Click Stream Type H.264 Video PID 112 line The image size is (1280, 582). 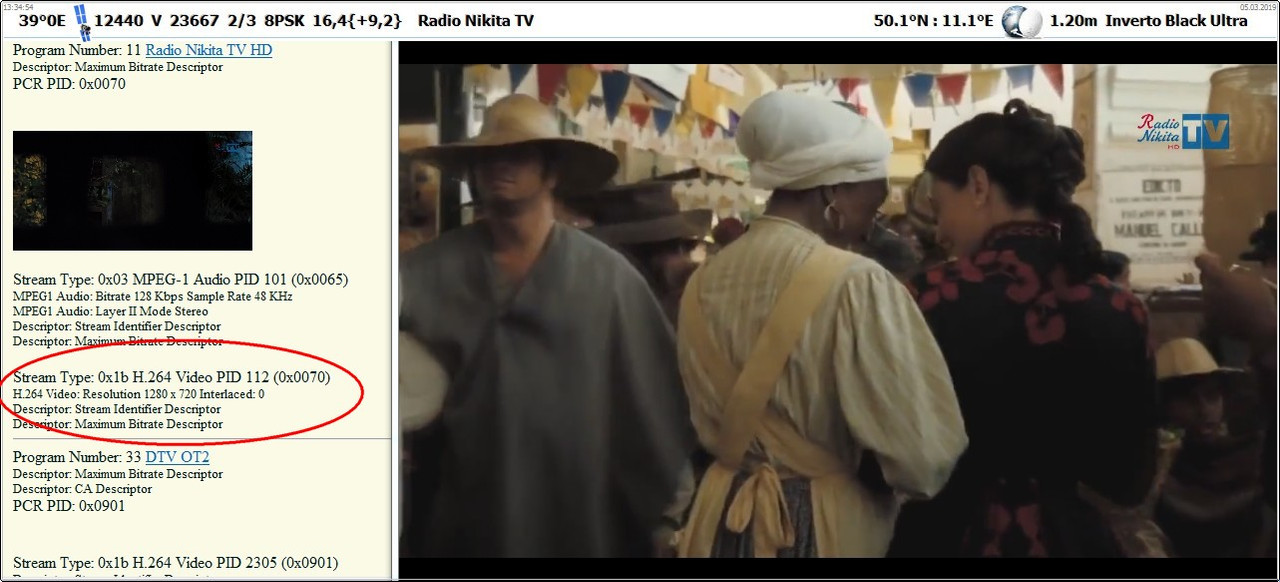171,377
